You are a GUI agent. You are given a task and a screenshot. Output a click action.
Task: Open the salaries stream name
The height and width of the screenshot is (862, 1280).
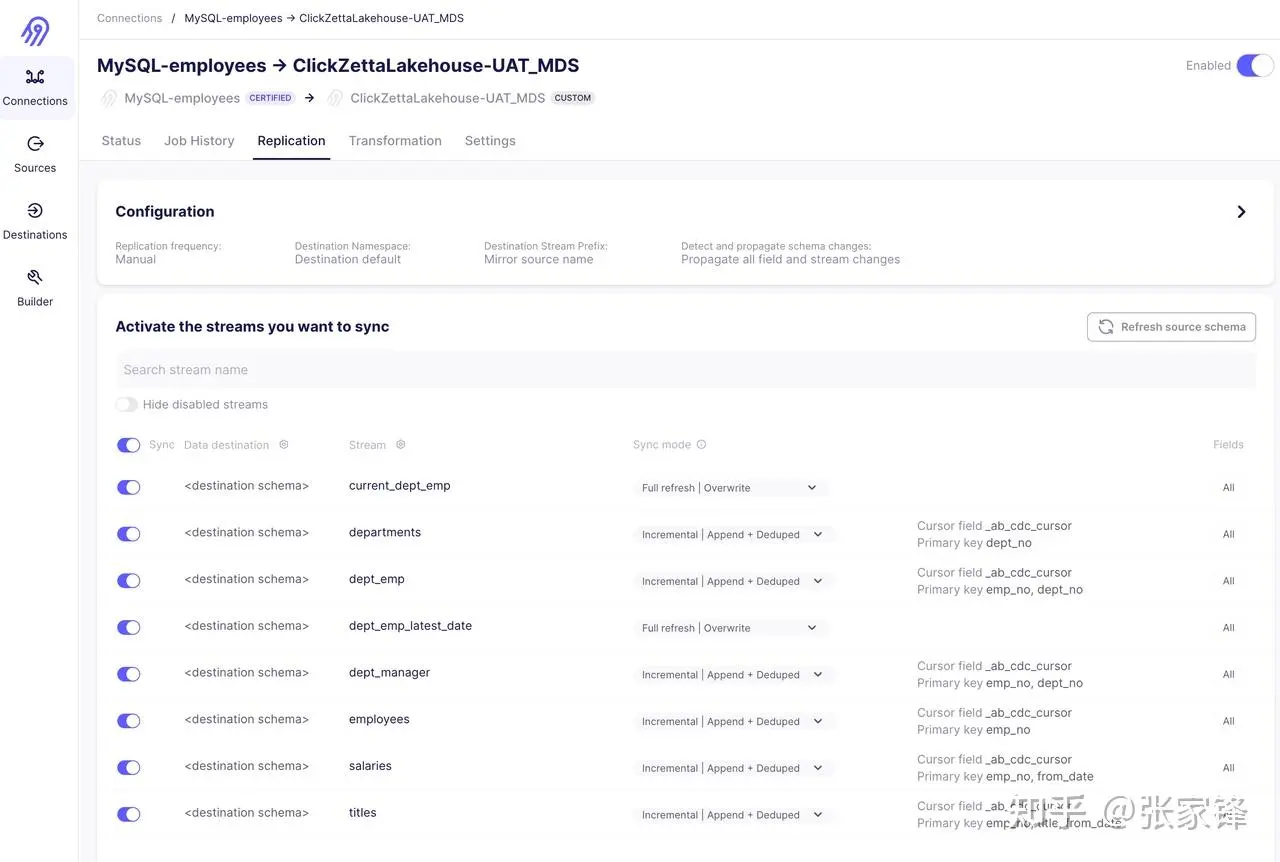(x=370, y=766)
